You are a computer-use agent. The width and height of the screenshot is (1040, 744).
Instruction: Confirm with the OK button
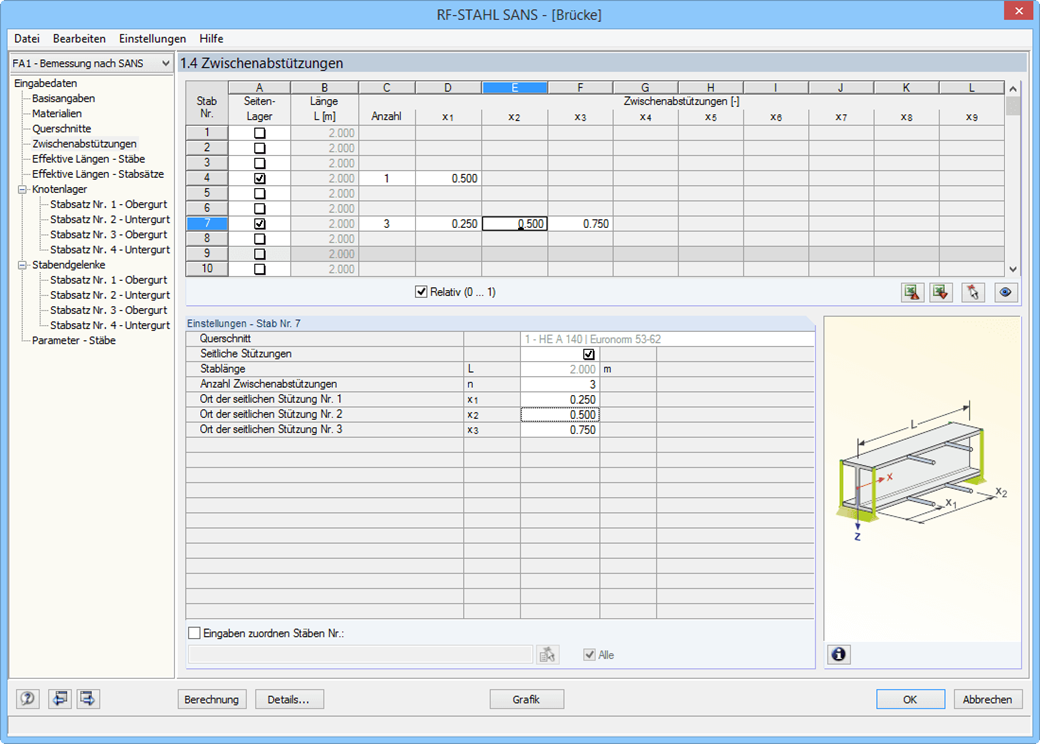click(x=910, y=700)
